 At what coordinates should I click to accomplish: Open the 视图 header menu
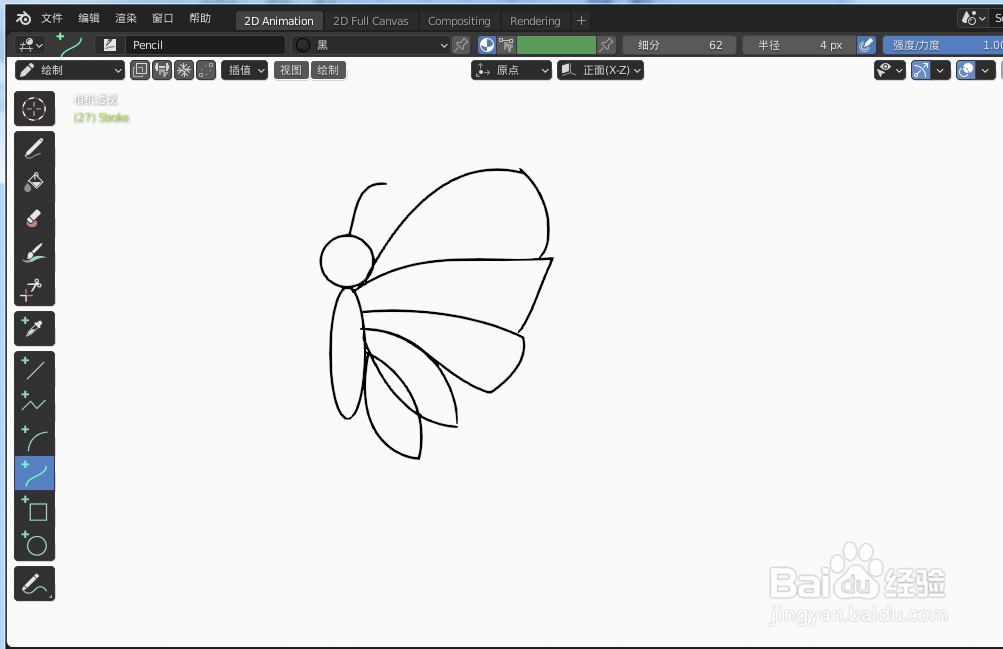click(291, 70)
